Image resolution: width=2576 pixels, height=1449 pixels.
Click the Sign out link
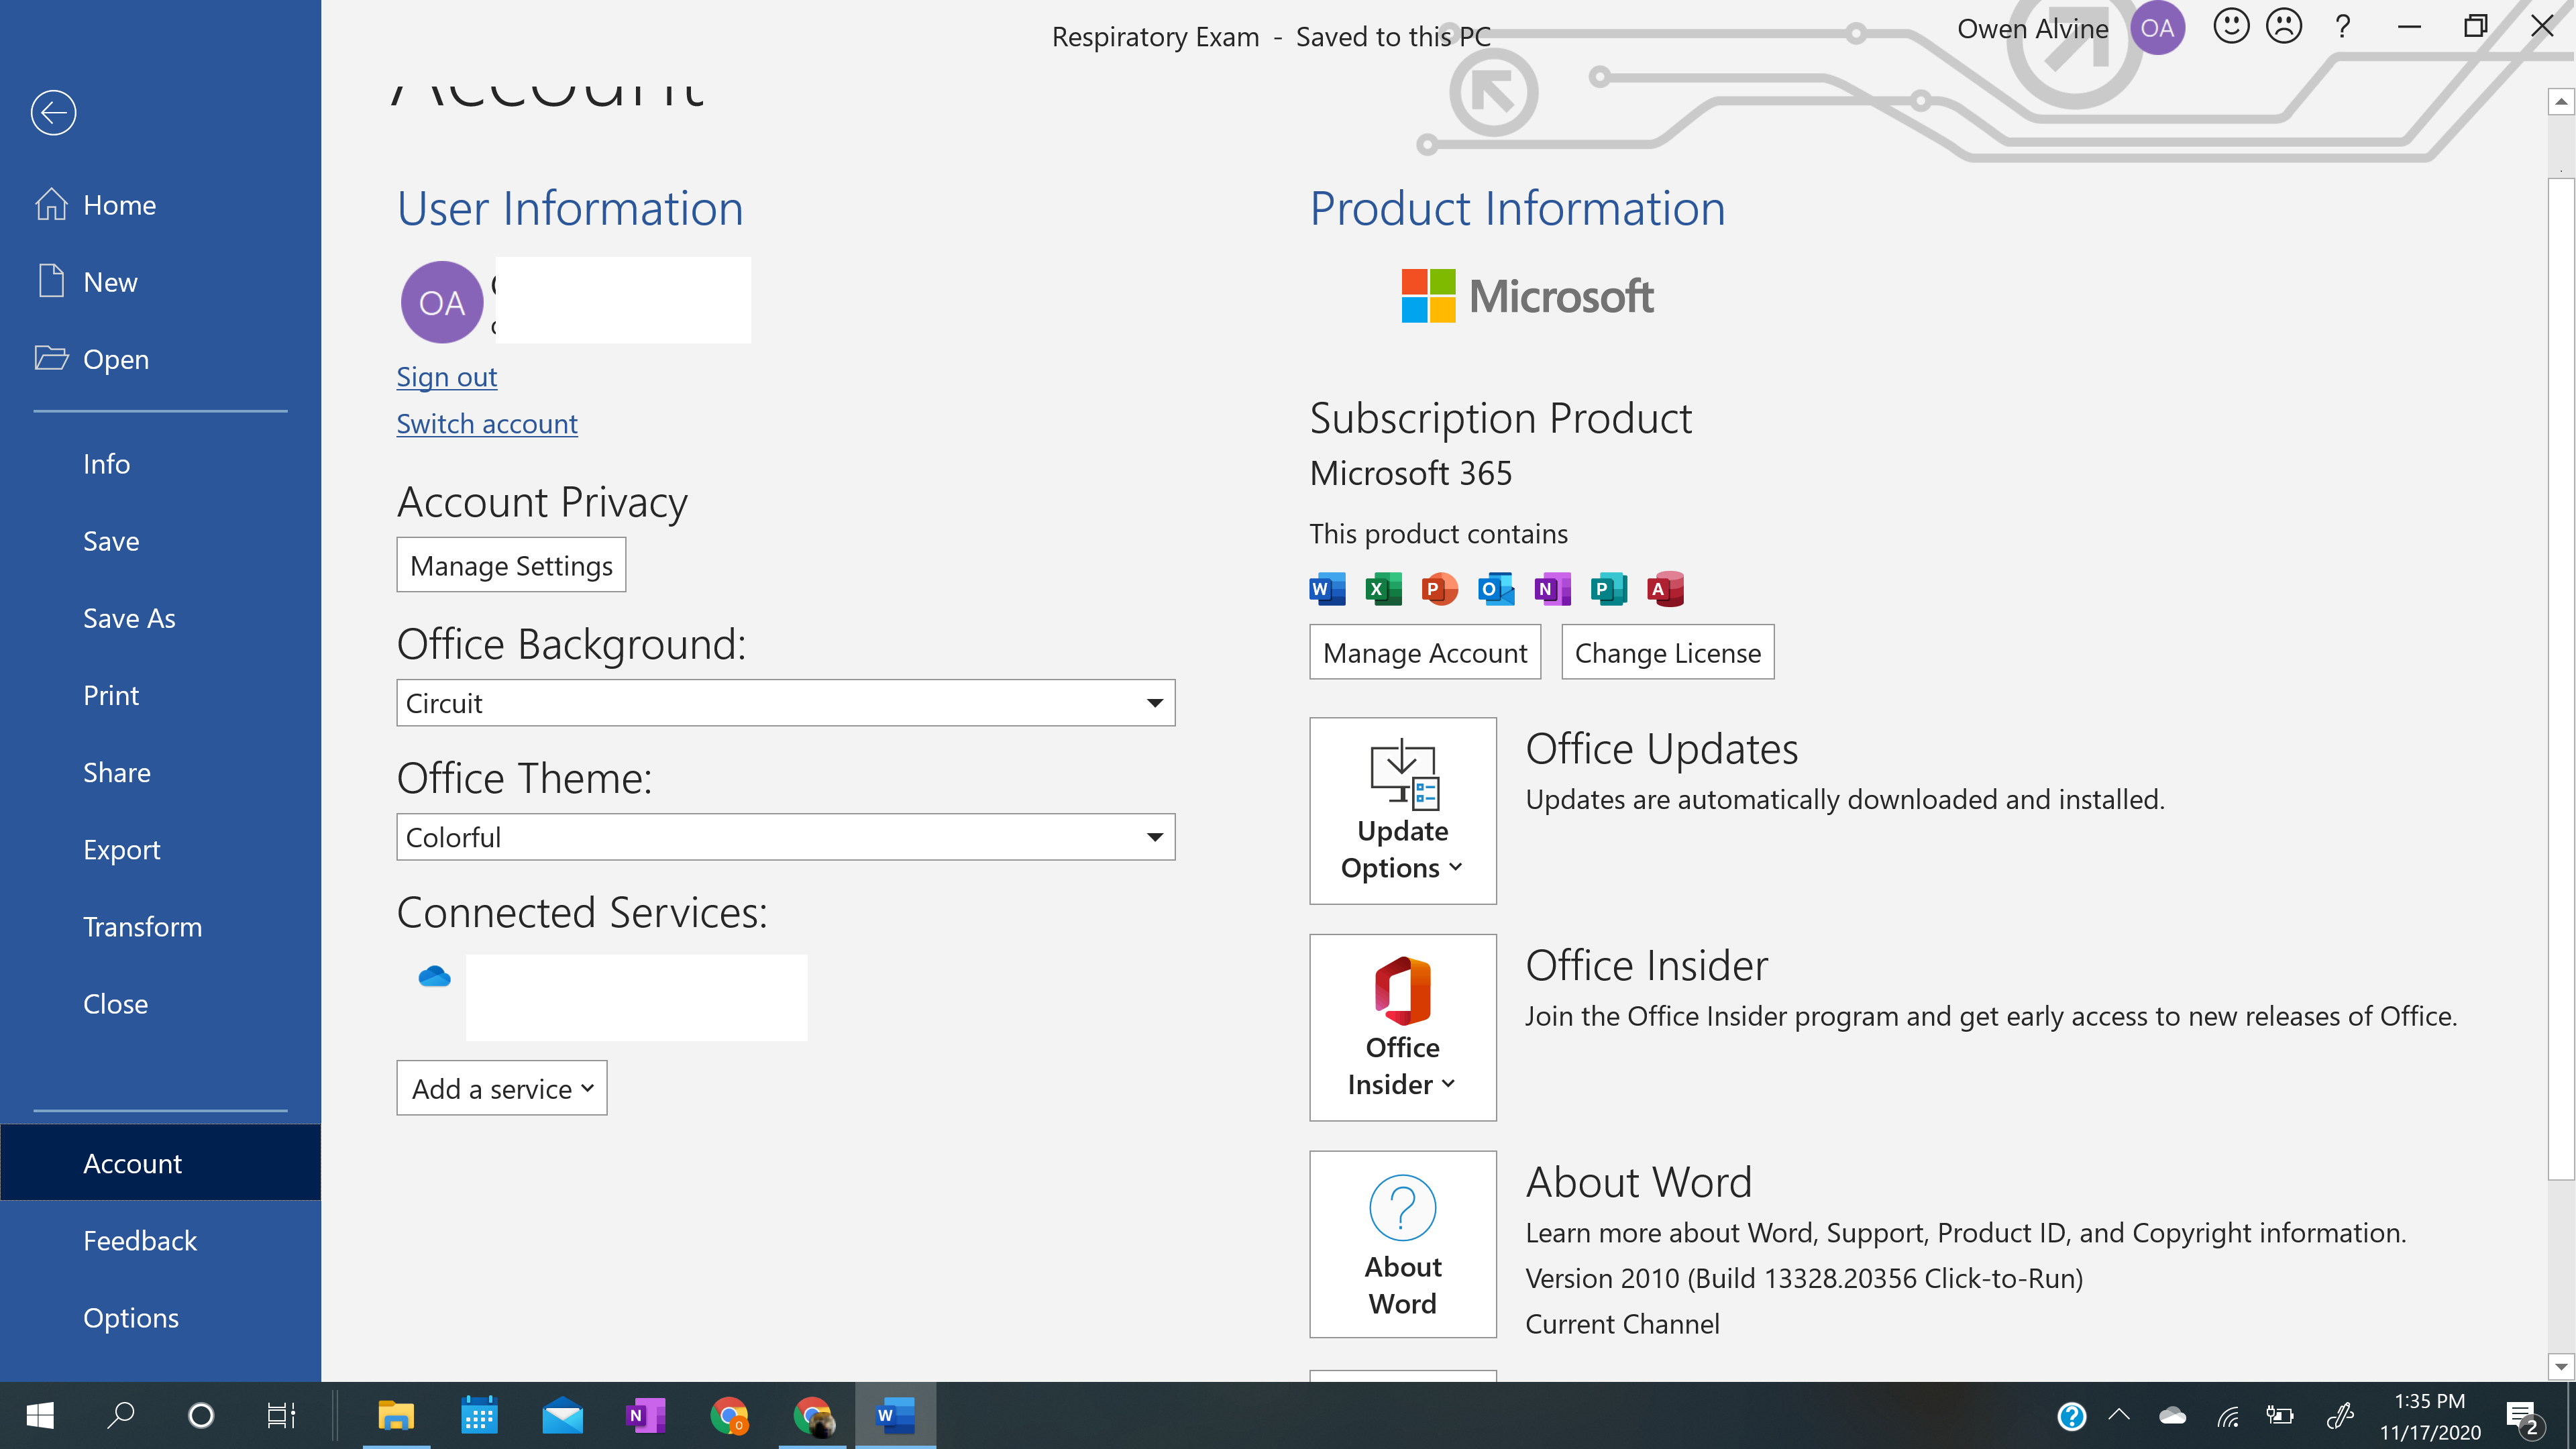tap(446, 375)
